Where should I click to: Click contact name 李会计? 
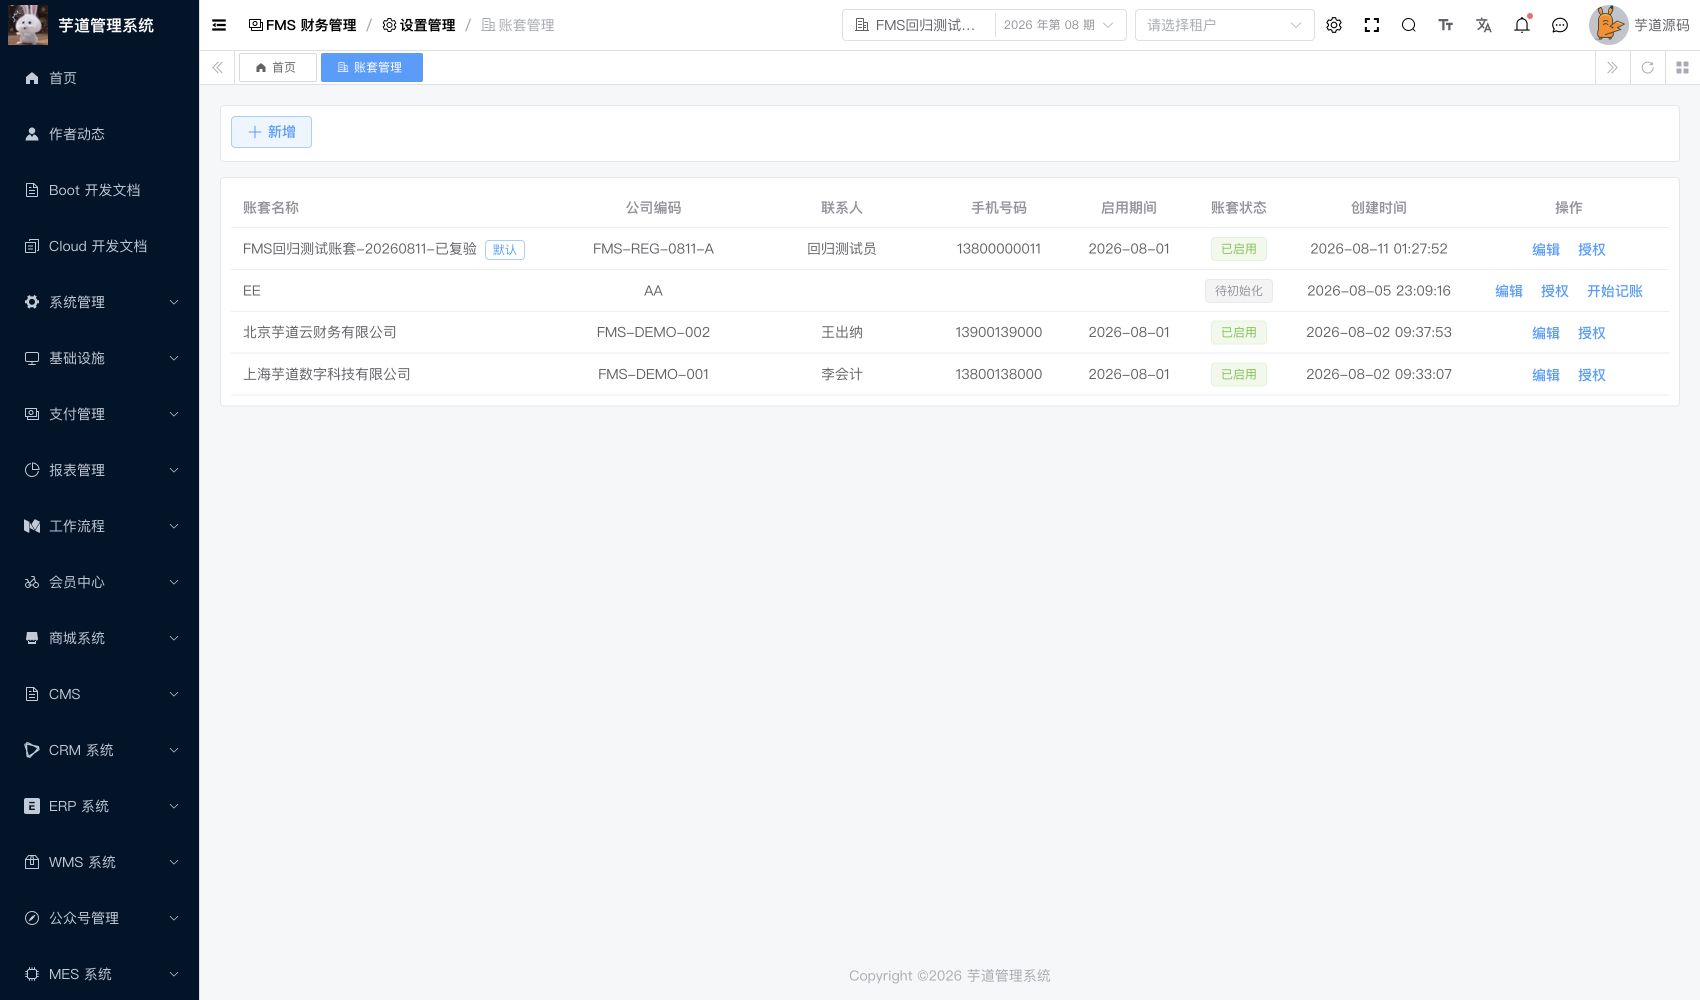tap(842, 374)
